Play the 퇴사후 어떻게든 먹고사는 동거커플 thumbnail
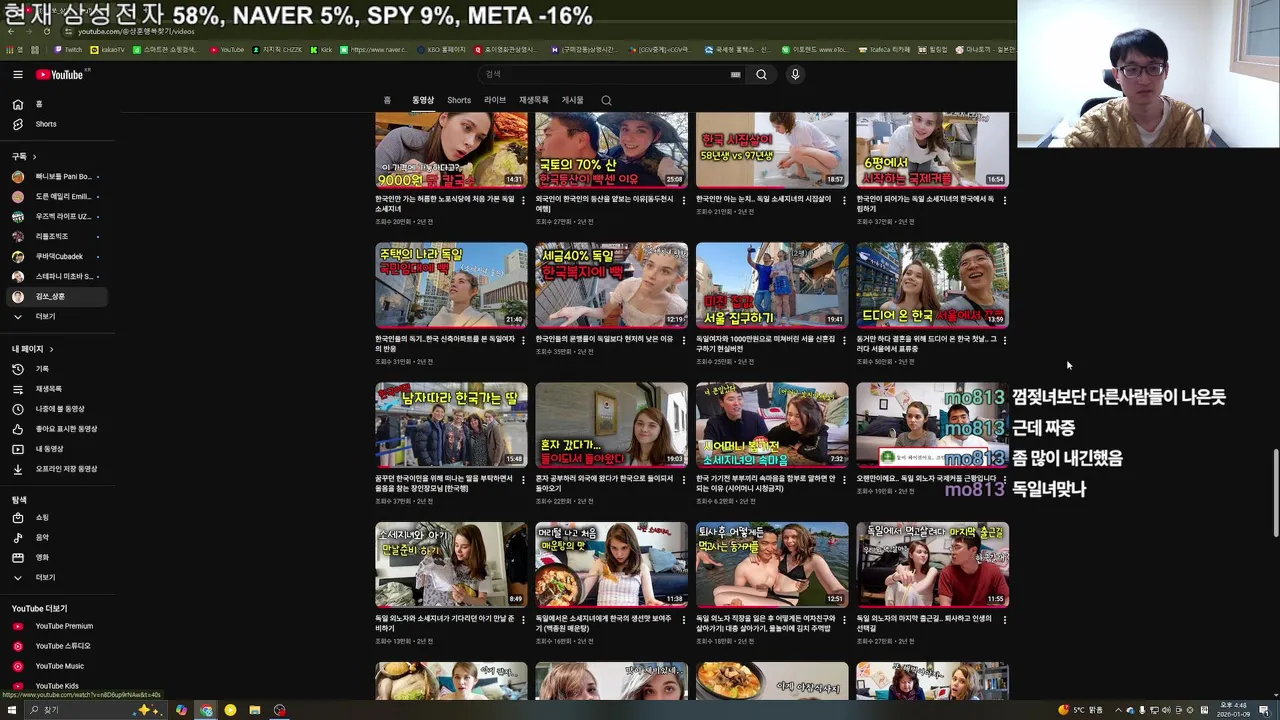 [x=772, y=565]
